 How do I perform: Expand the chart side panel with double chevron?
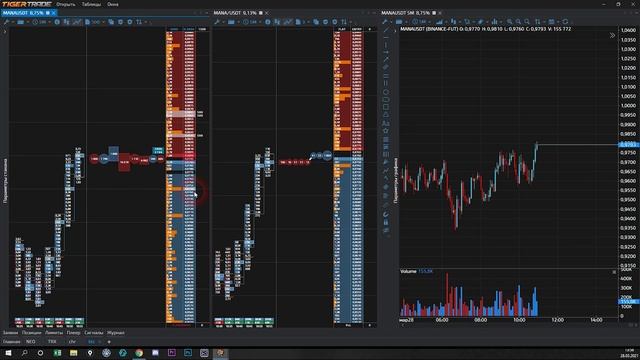coord(612,36)
